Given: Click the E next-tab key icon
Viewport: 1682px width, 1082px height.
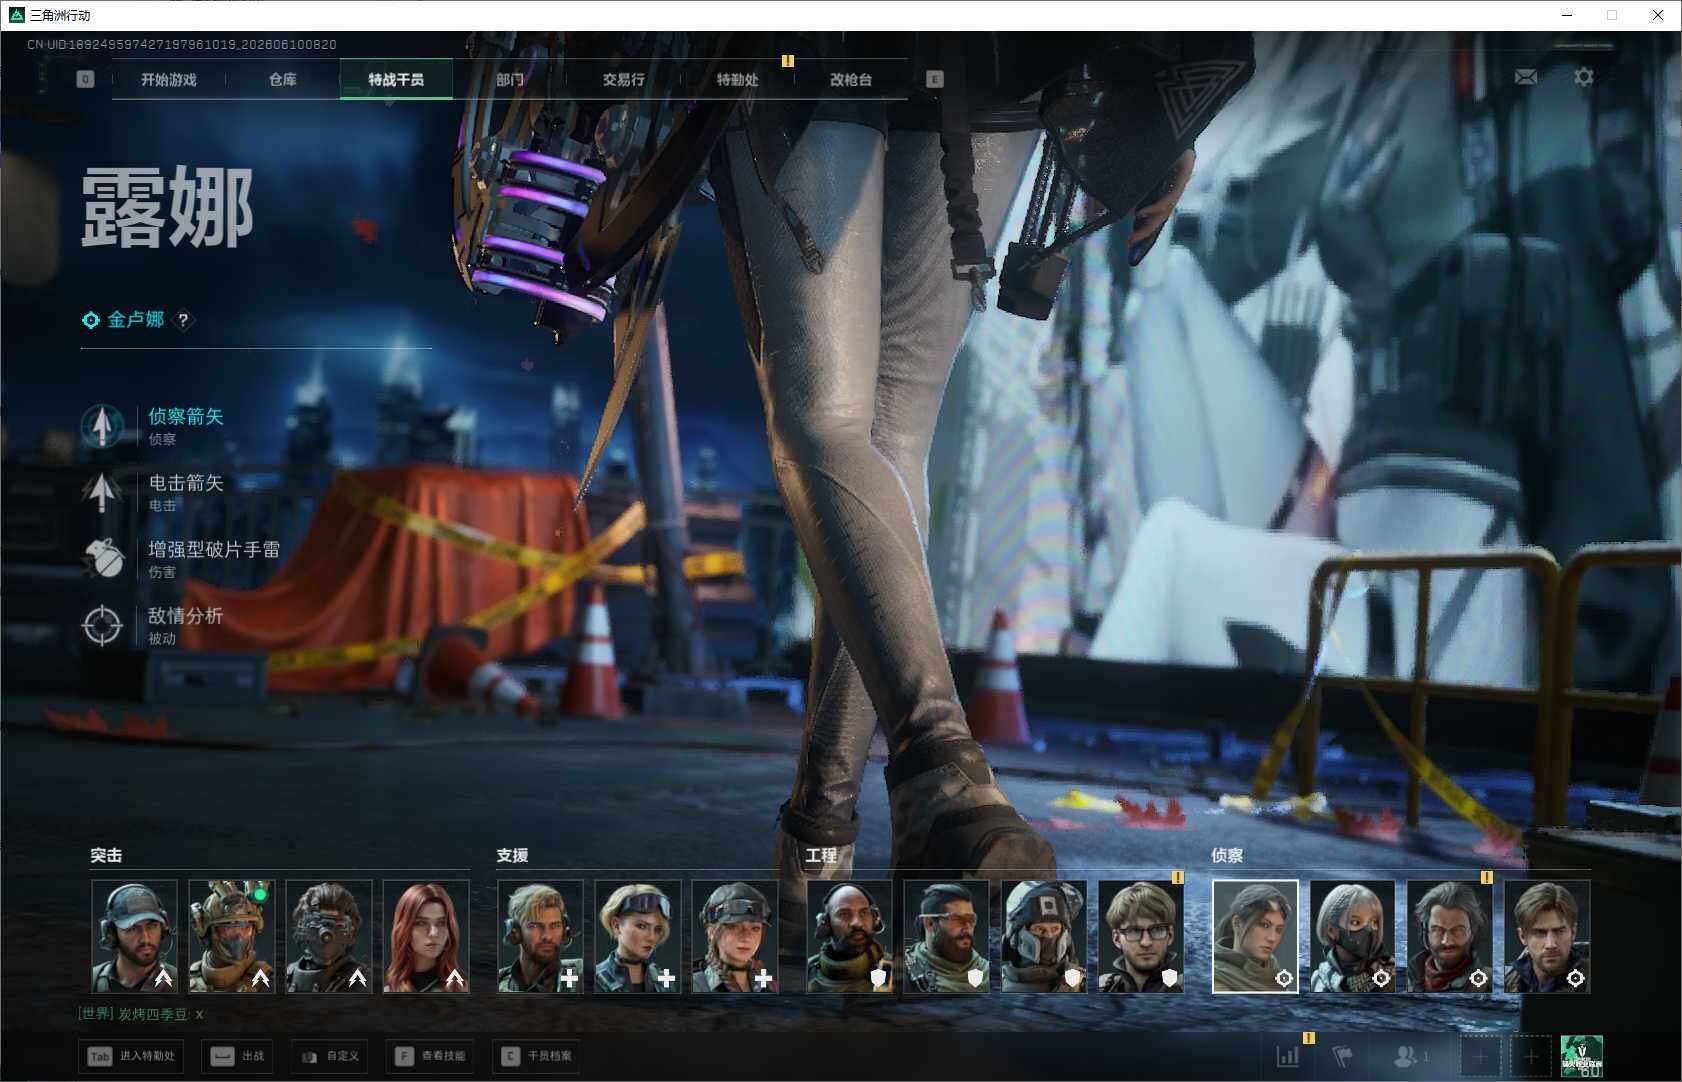Looking at the screenshot, I should click(935, 79).
